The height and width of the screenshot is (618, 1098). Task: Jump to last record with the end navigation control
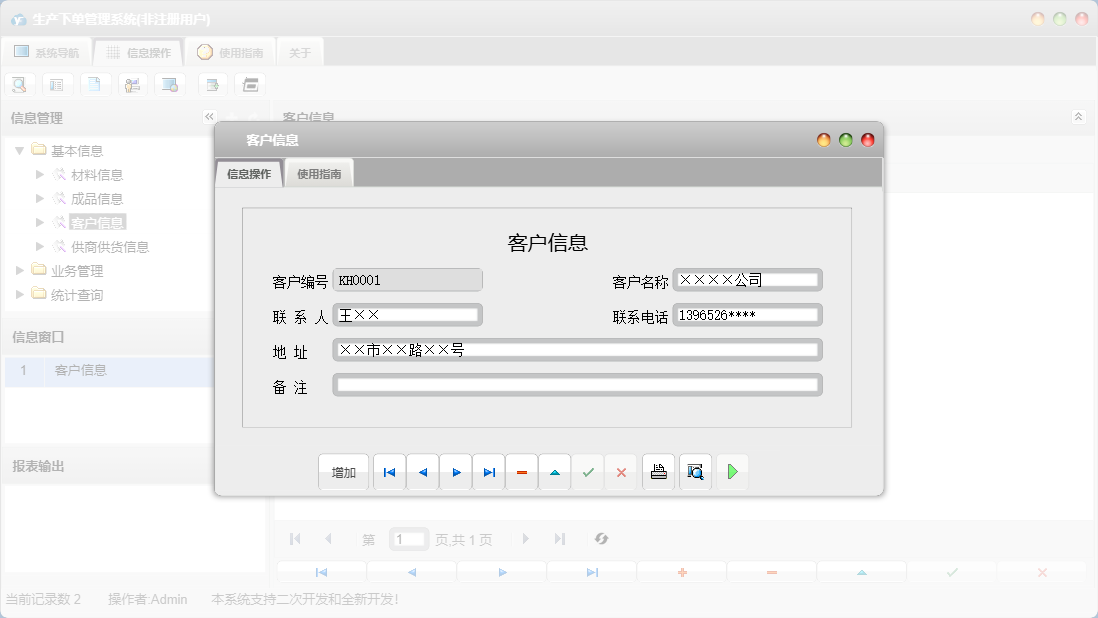tap(489, 471)
